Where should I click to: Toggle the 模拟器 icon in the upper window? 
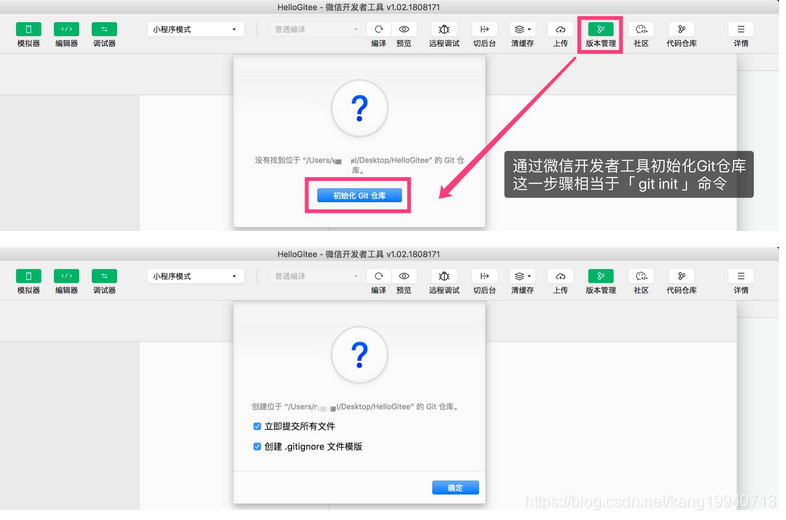pyautogui.click(x=29, y=29)
